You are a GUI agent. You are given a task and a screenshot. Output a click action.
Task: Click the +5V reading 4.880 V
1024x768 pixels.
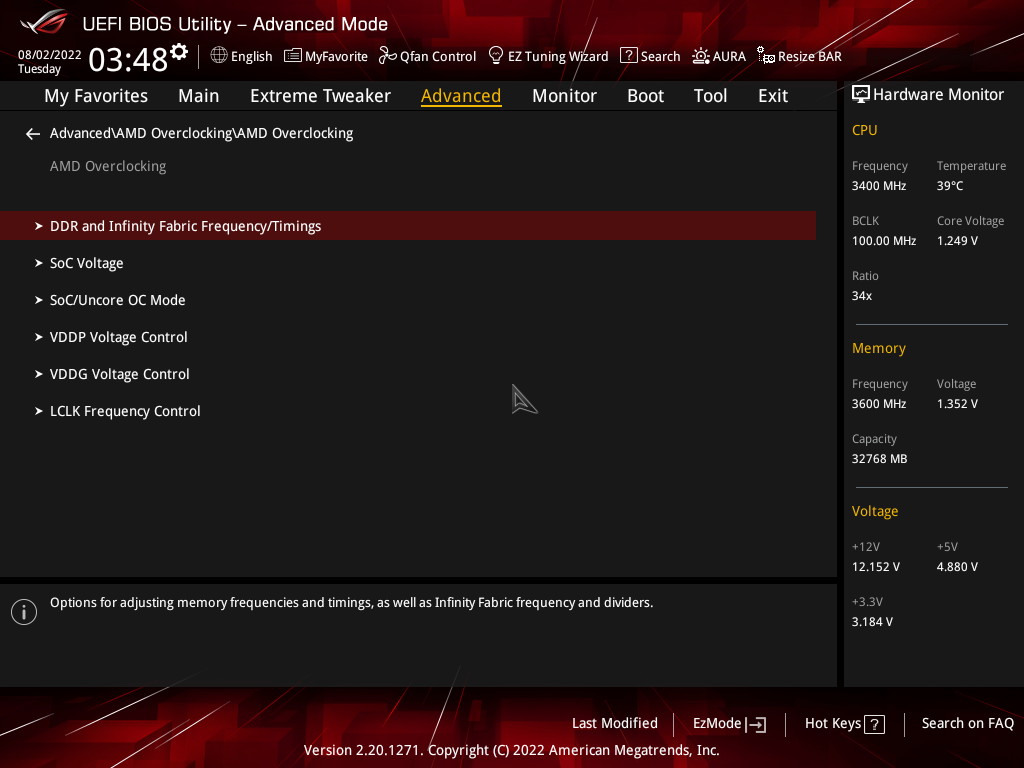tap(957, 567)
